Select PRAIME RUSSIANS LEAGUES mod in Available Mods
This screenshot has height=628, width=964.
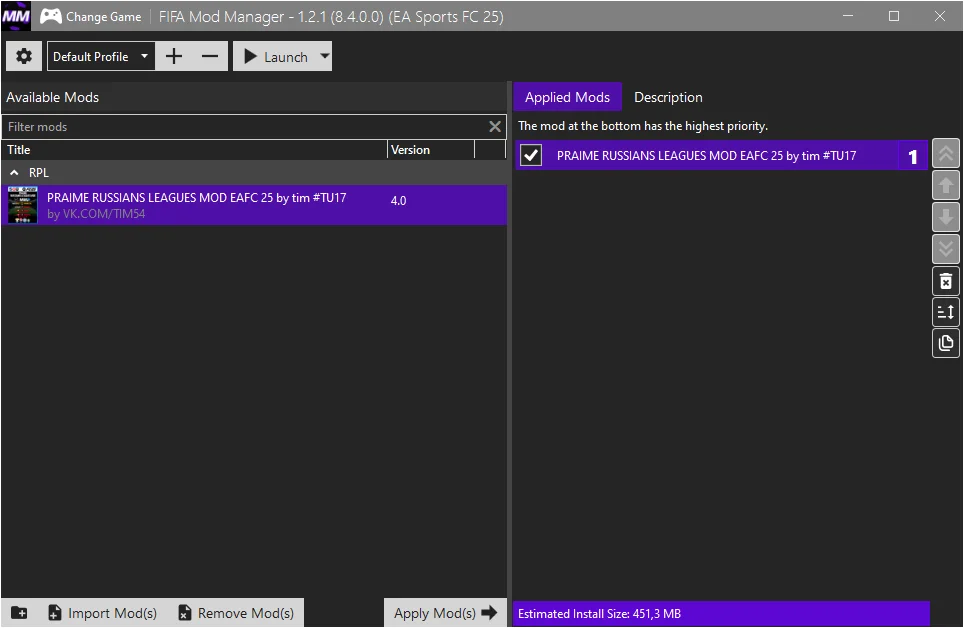pos(254,205)
